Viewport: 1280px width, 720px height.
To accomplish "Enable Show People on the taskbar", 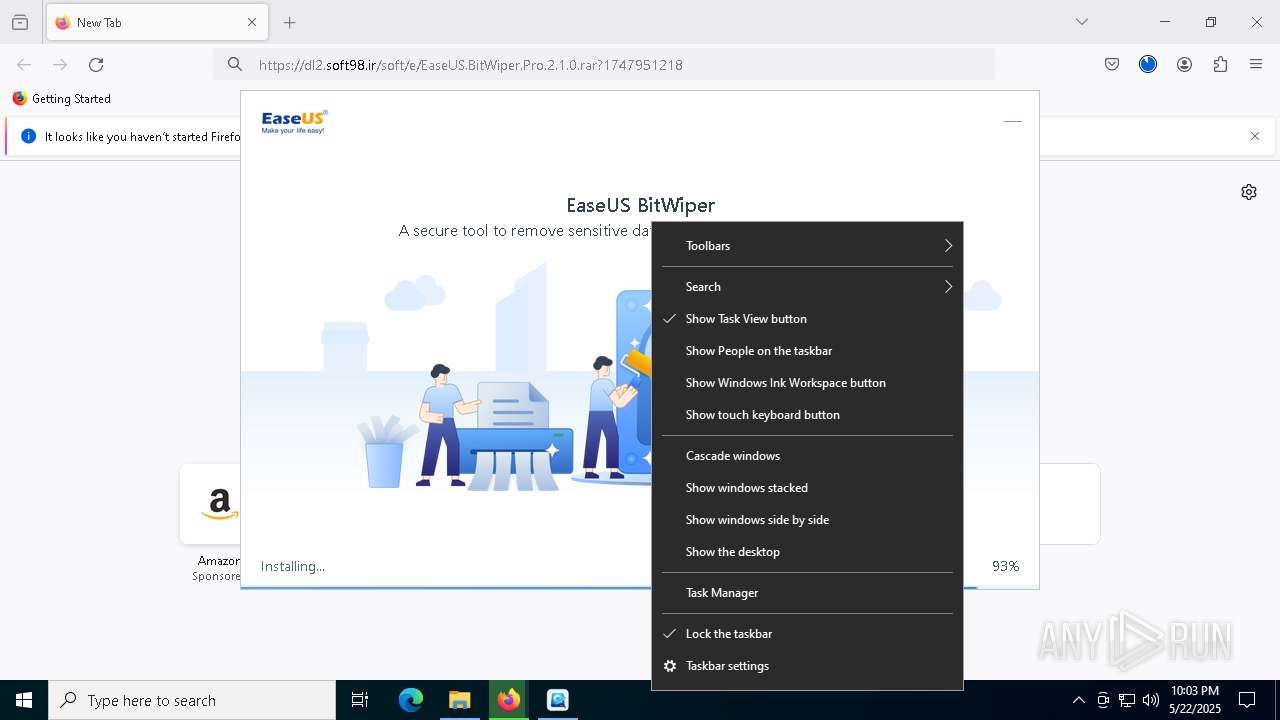I will click(807, 351).
